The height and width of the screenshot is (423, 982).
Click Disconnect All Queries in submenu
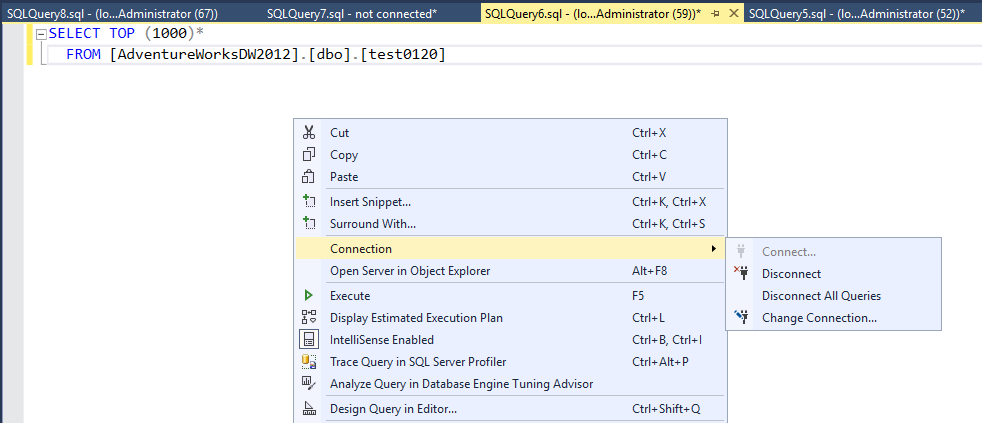834,296
